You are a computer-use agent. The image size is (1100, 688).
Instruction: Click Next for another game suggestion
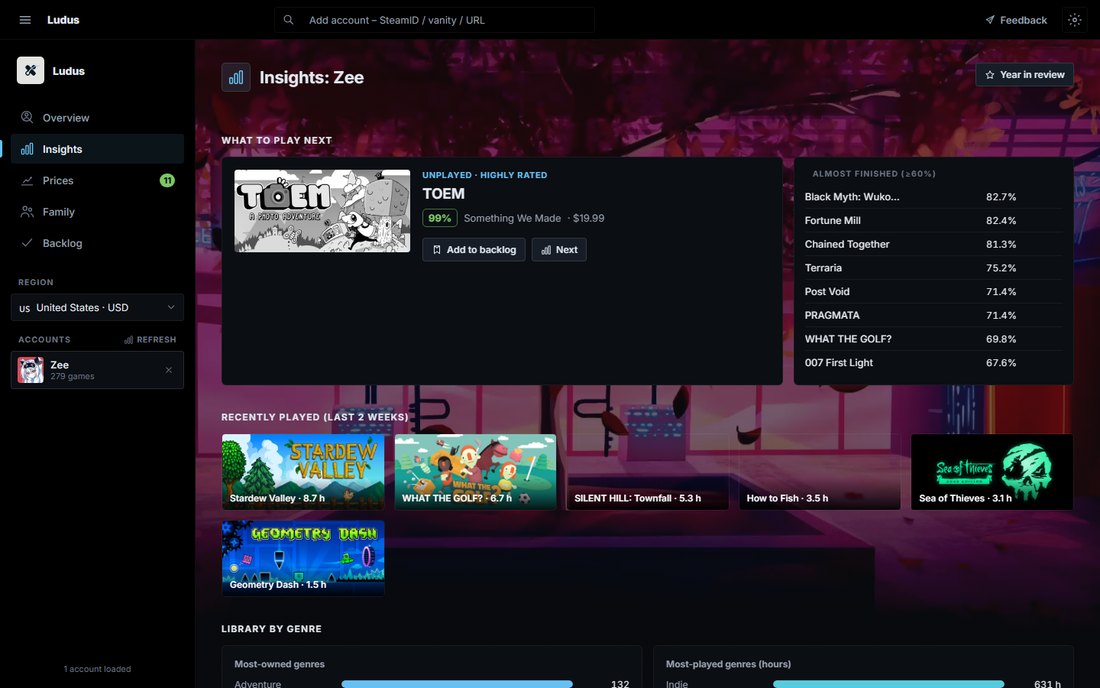559,250
